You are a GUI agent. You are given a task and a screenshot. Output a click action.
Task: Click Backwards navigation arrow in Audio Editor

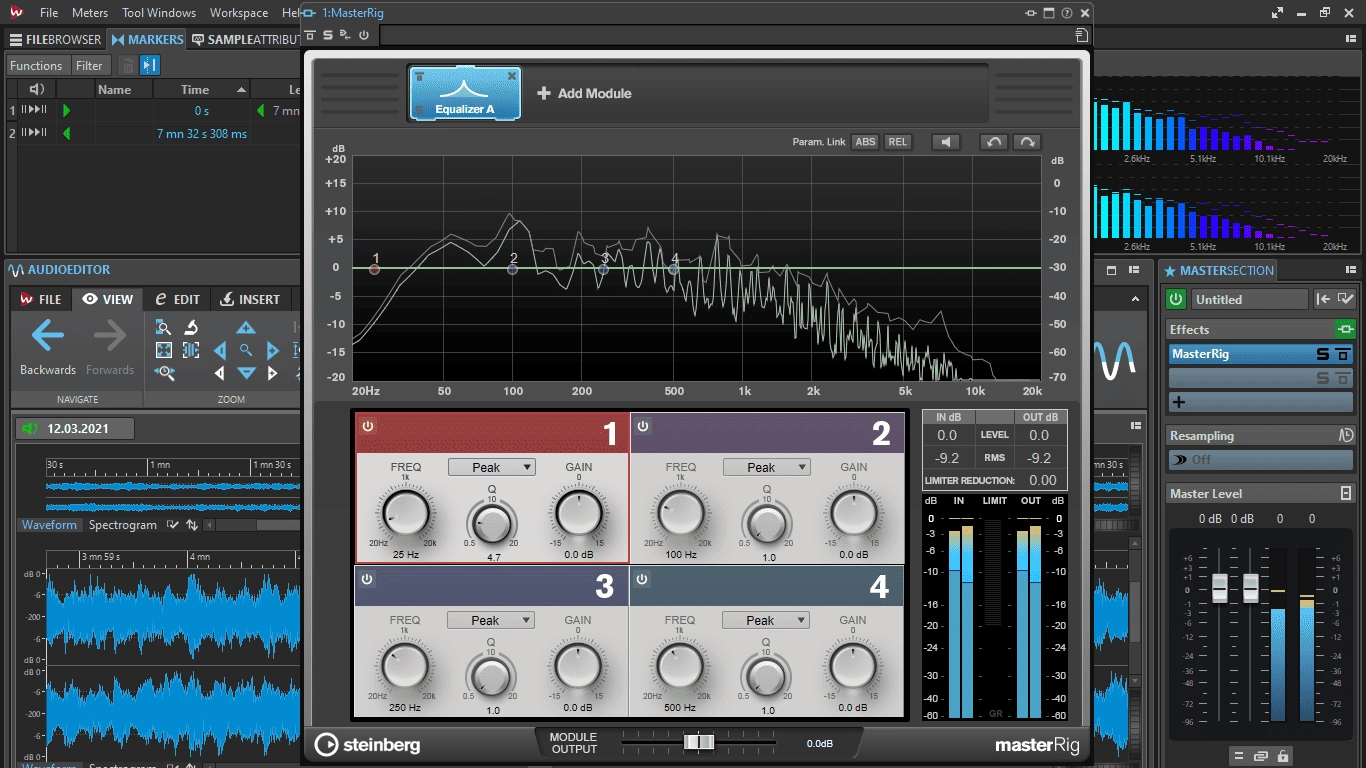47,336
